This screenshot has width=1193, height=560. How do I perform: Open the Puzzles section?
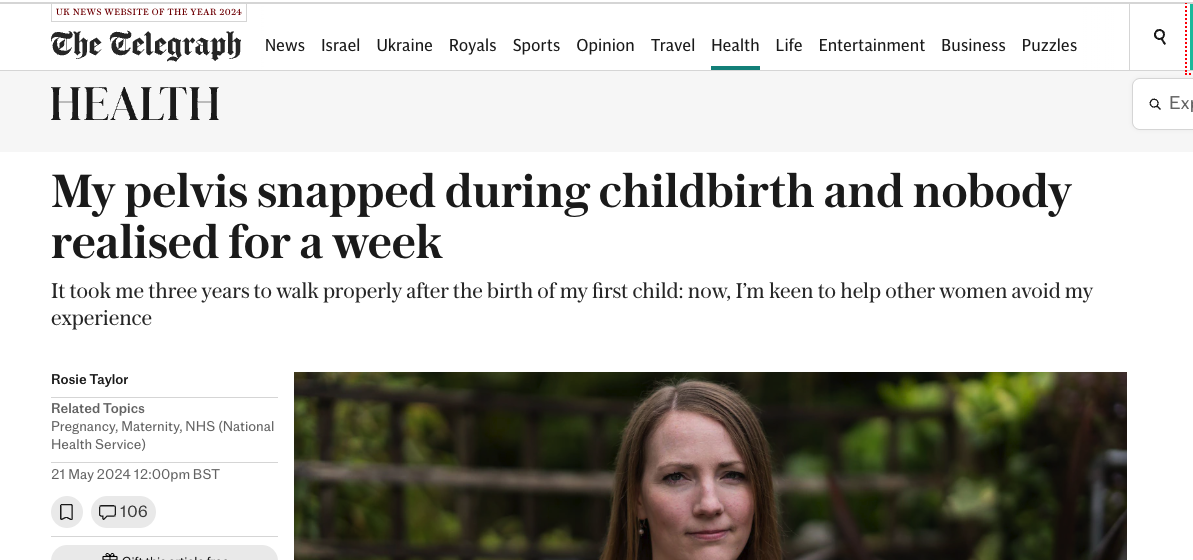pyautogui.click(x=1049, y=45)
